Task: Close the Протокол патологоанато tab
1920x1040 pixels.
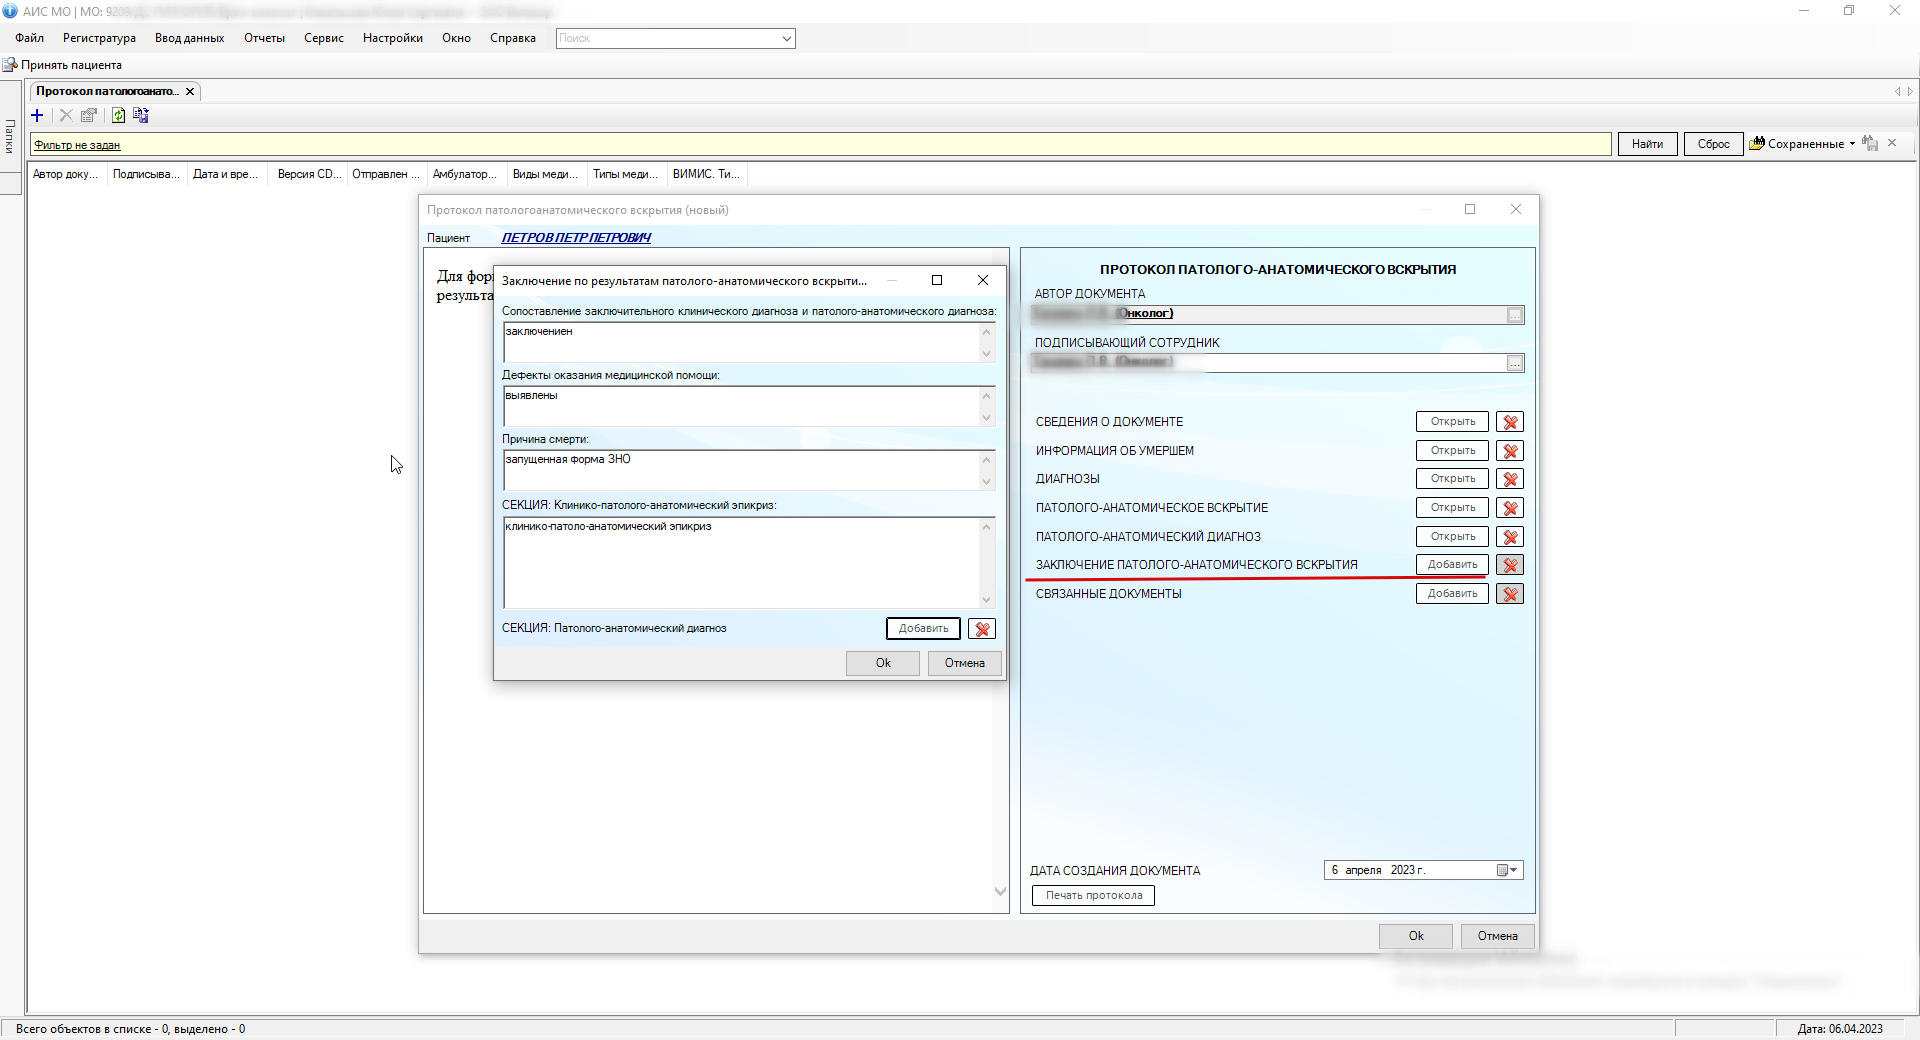Action: click(x=190, y=91)
